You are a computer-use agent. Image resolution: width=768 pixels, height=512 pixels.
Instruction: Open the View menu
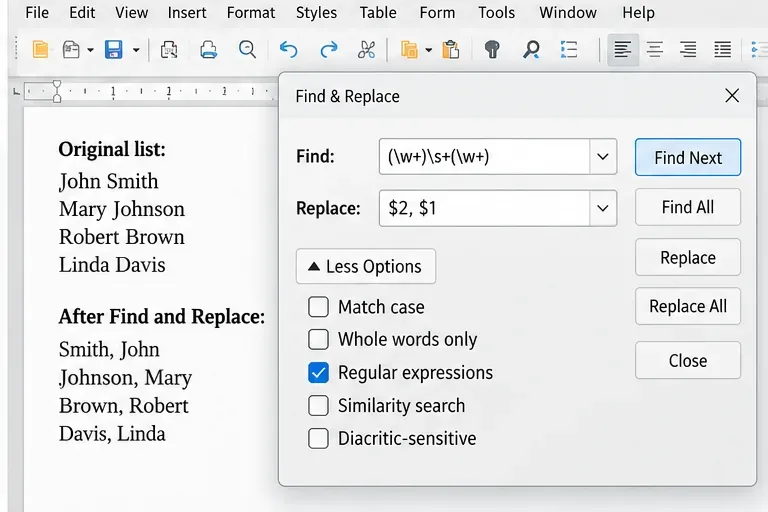click(132, 12)
